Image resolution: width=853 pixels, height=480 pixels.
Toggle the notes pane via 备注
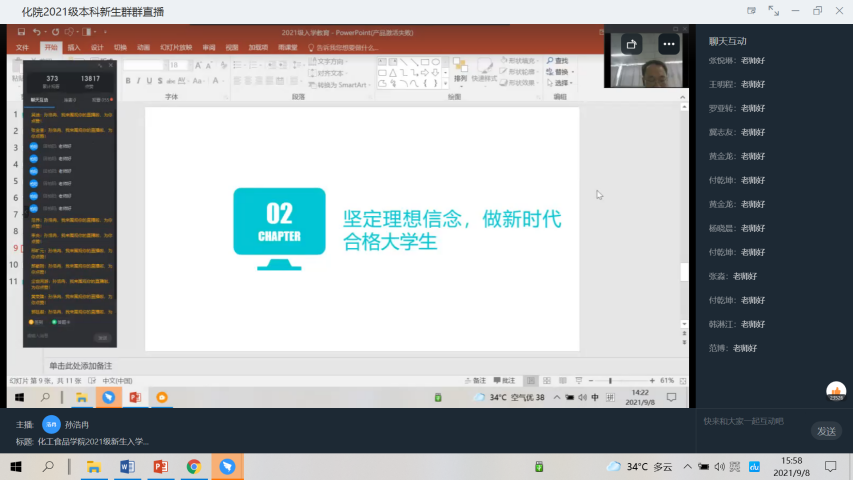pos(475,381)
